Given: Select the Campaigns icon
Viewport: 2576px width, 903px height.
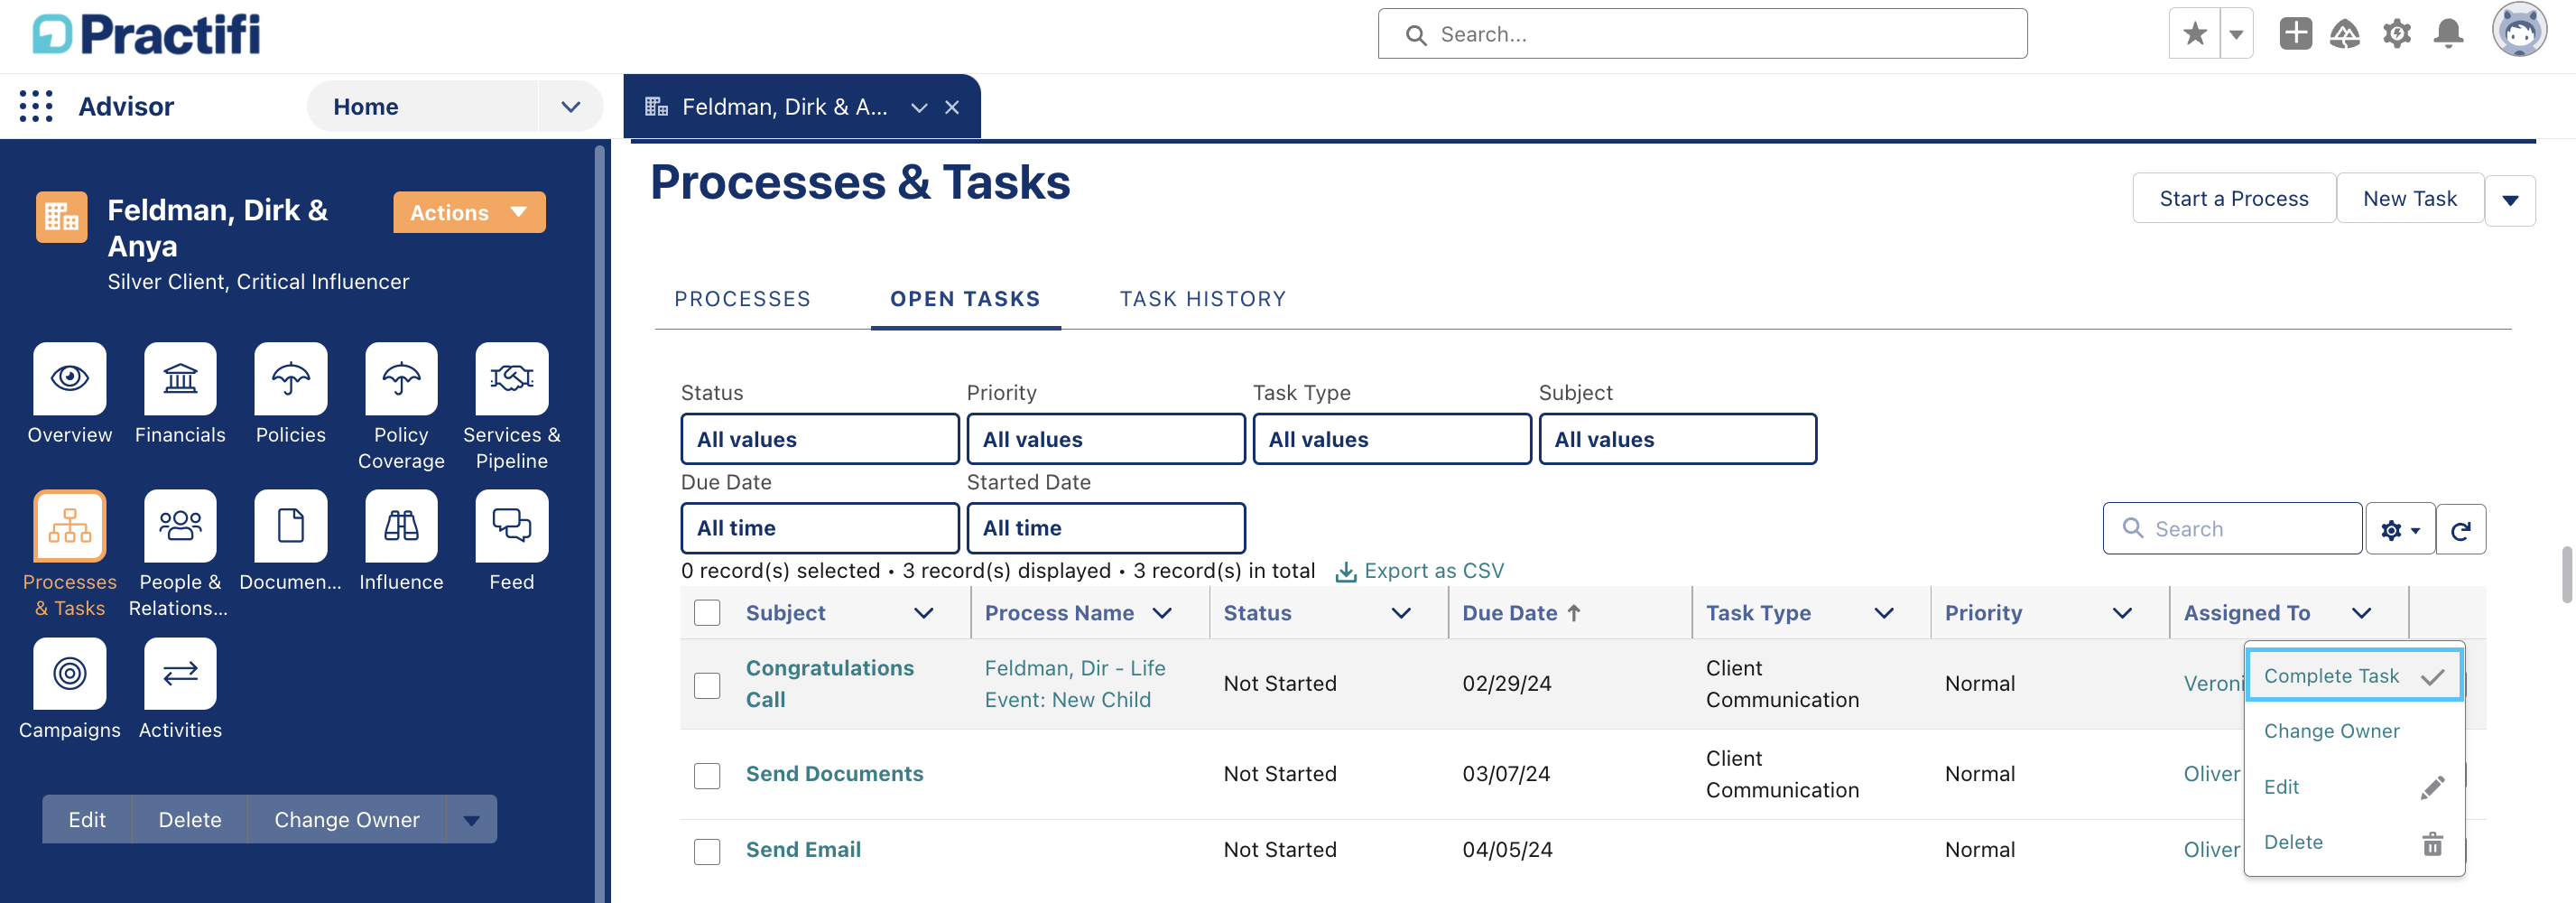Looking at the screenshot, I should [x=69, y=674].
